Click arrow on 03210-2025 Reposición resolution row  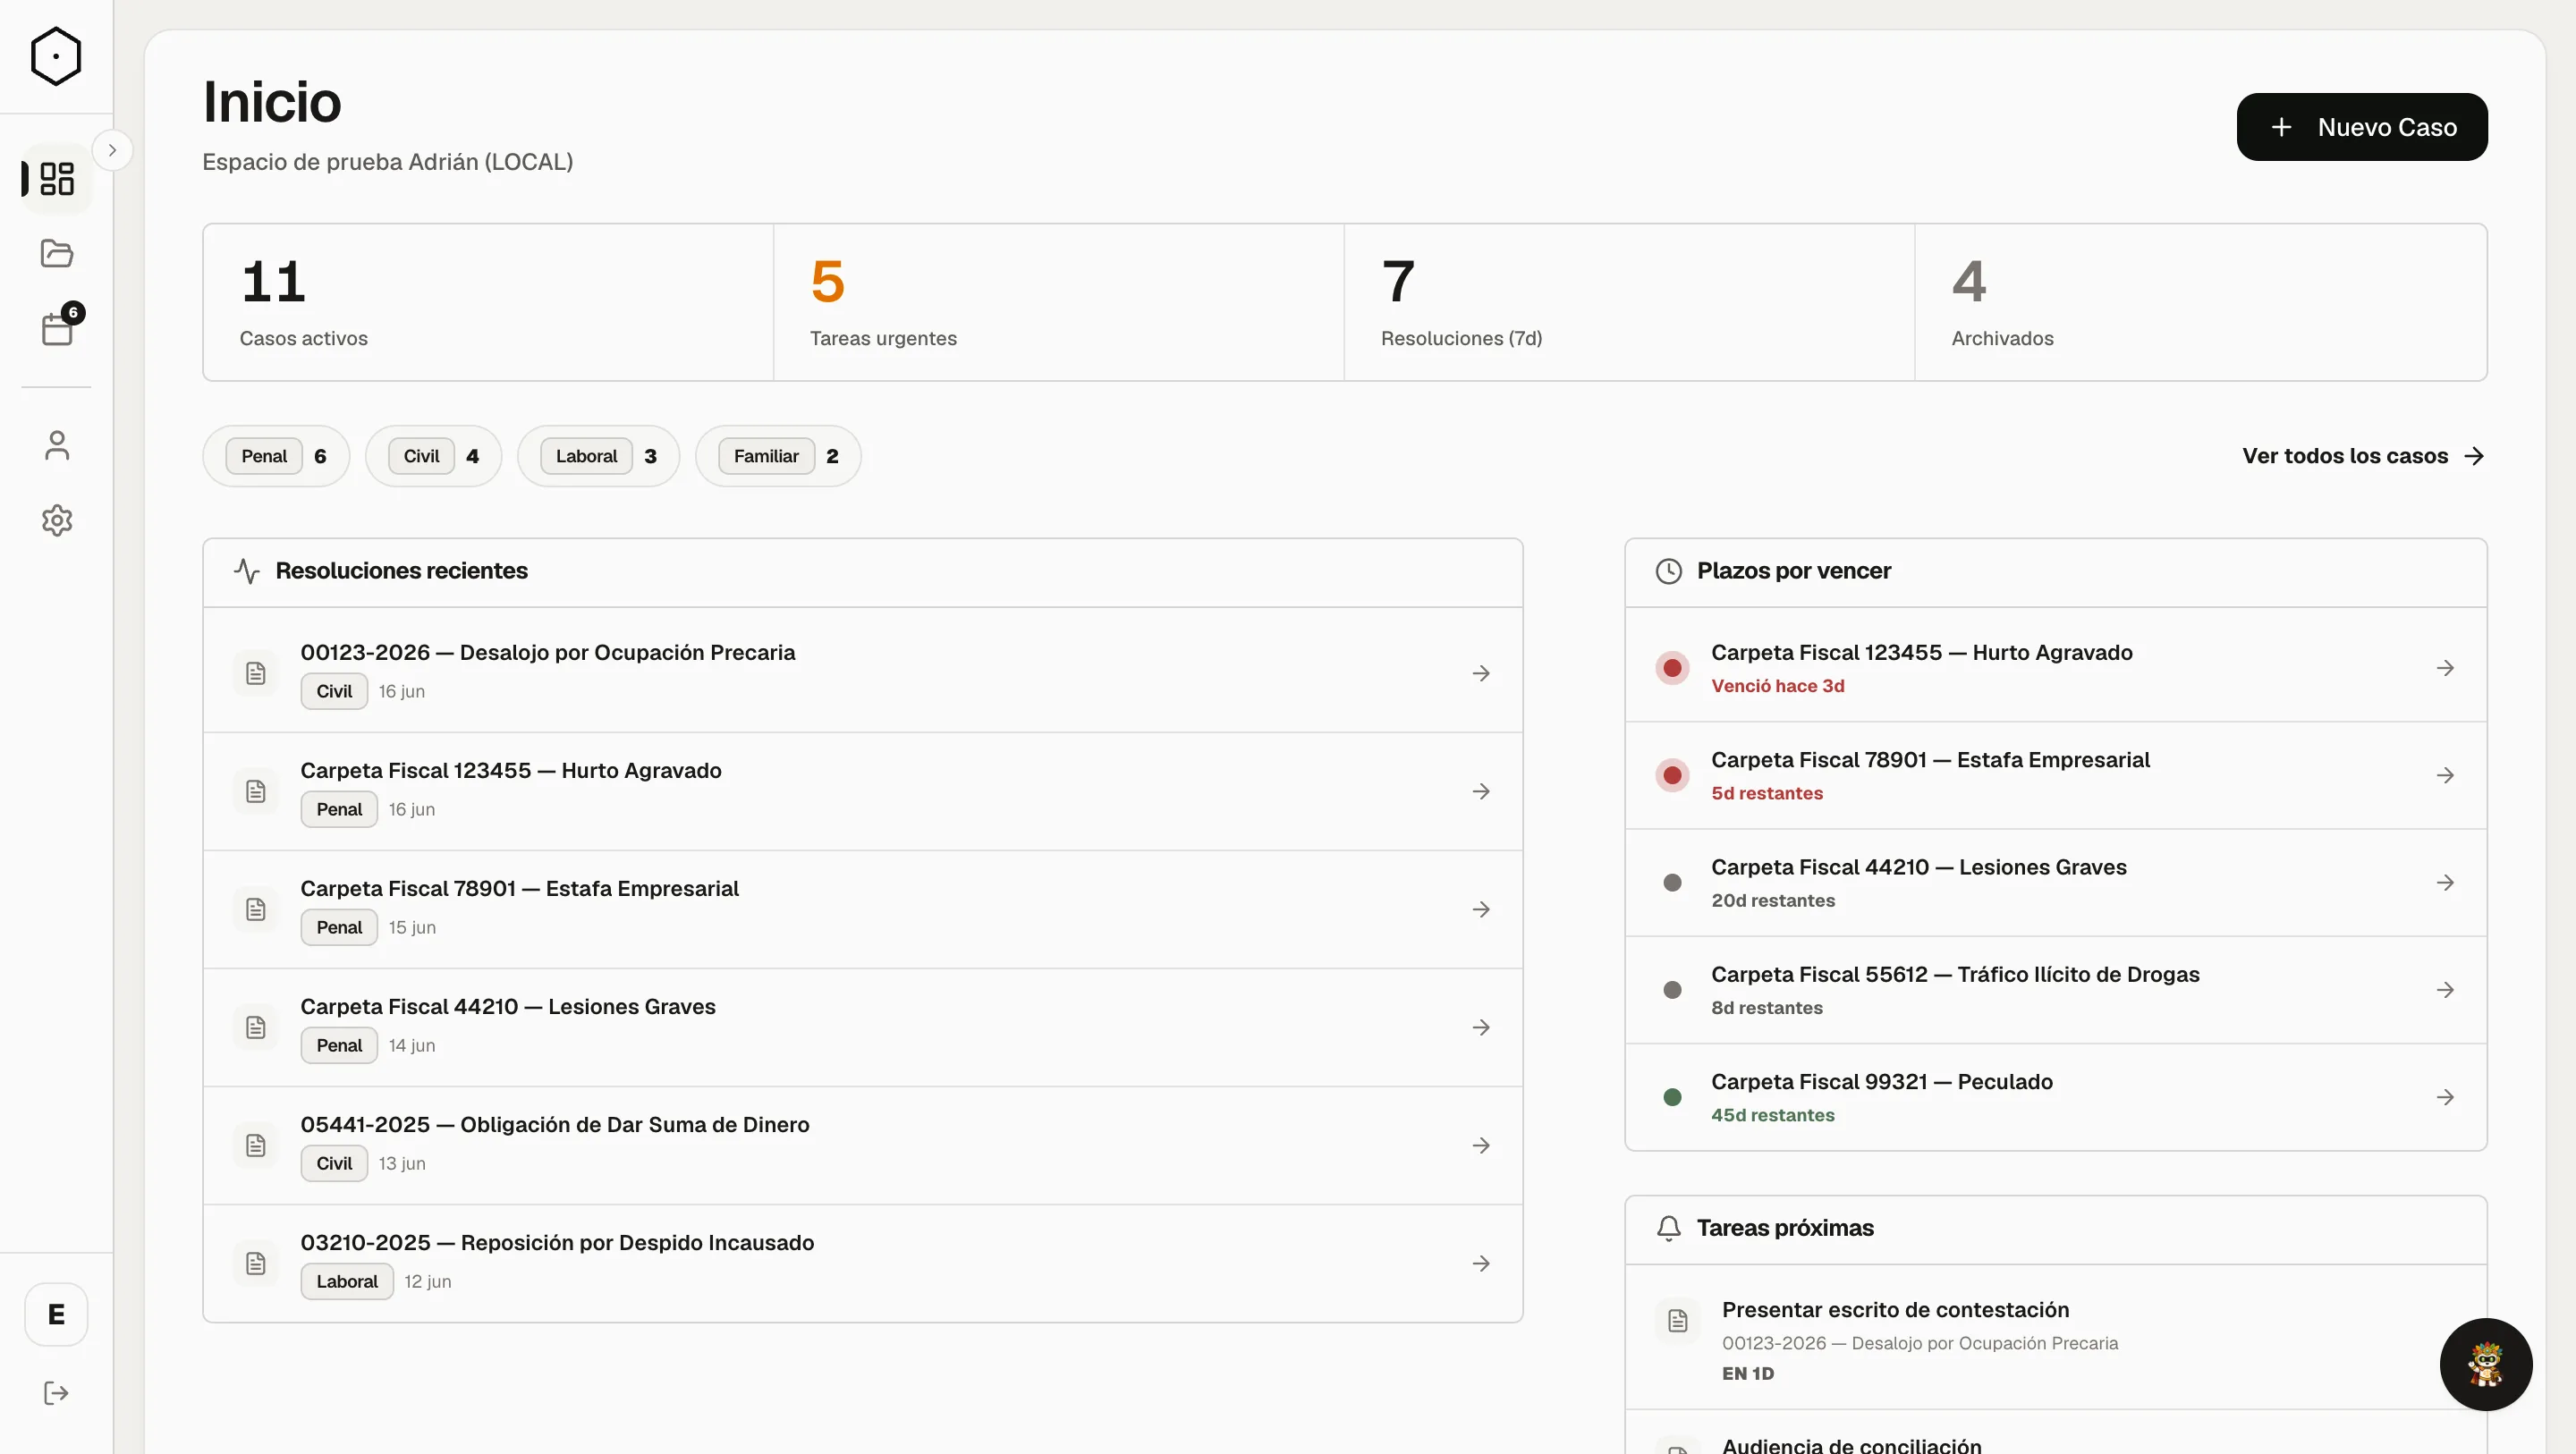point(1481,1263)
